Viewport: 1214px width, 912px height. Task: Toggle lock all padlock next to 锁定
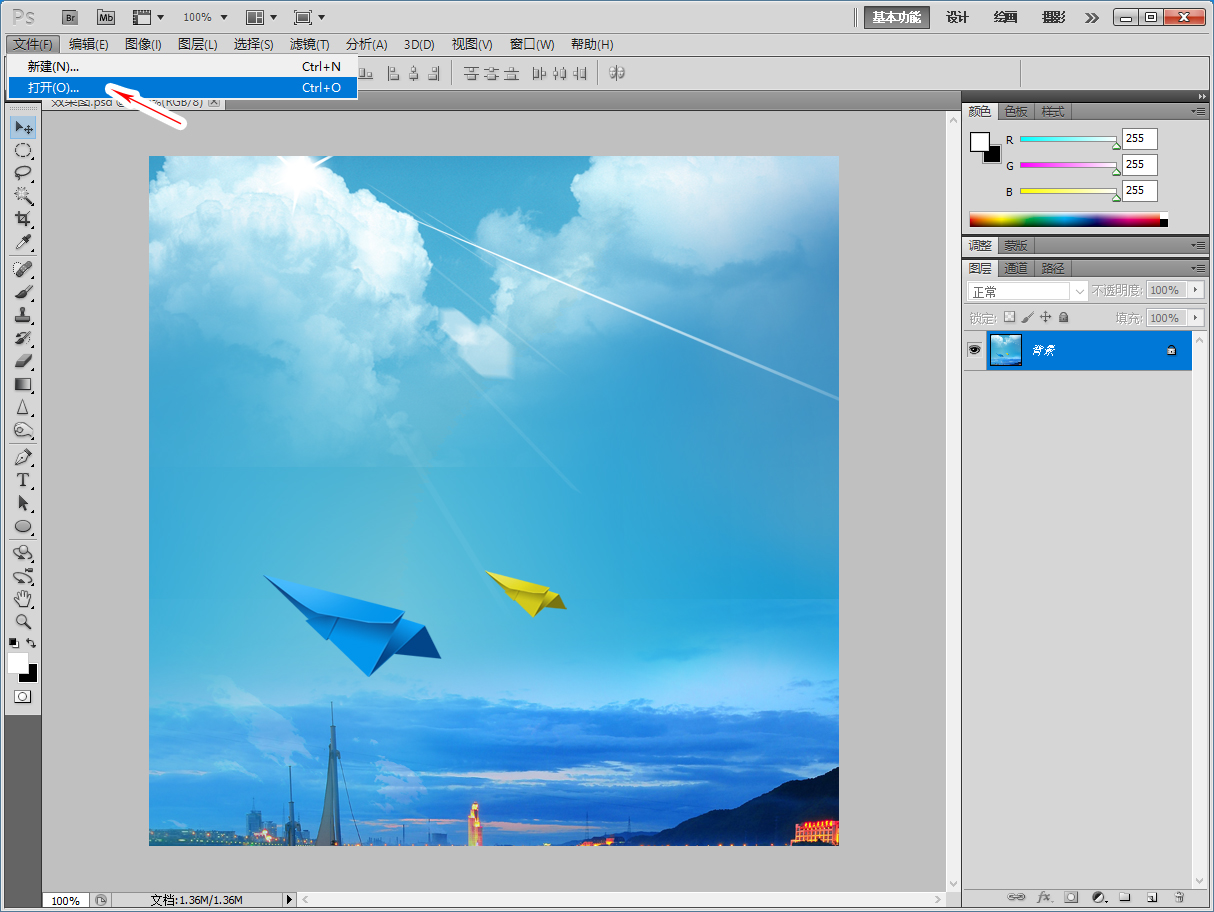pyautogui.click(x=1063, y=317)
